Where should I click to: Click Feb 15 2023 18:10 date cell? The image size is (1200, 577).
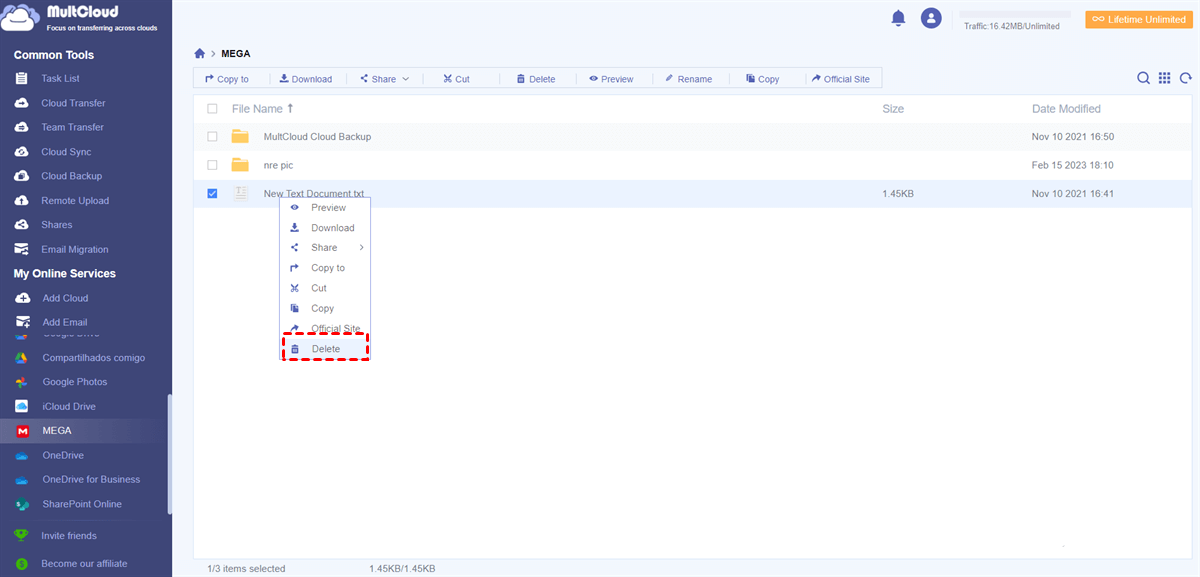1073,165
